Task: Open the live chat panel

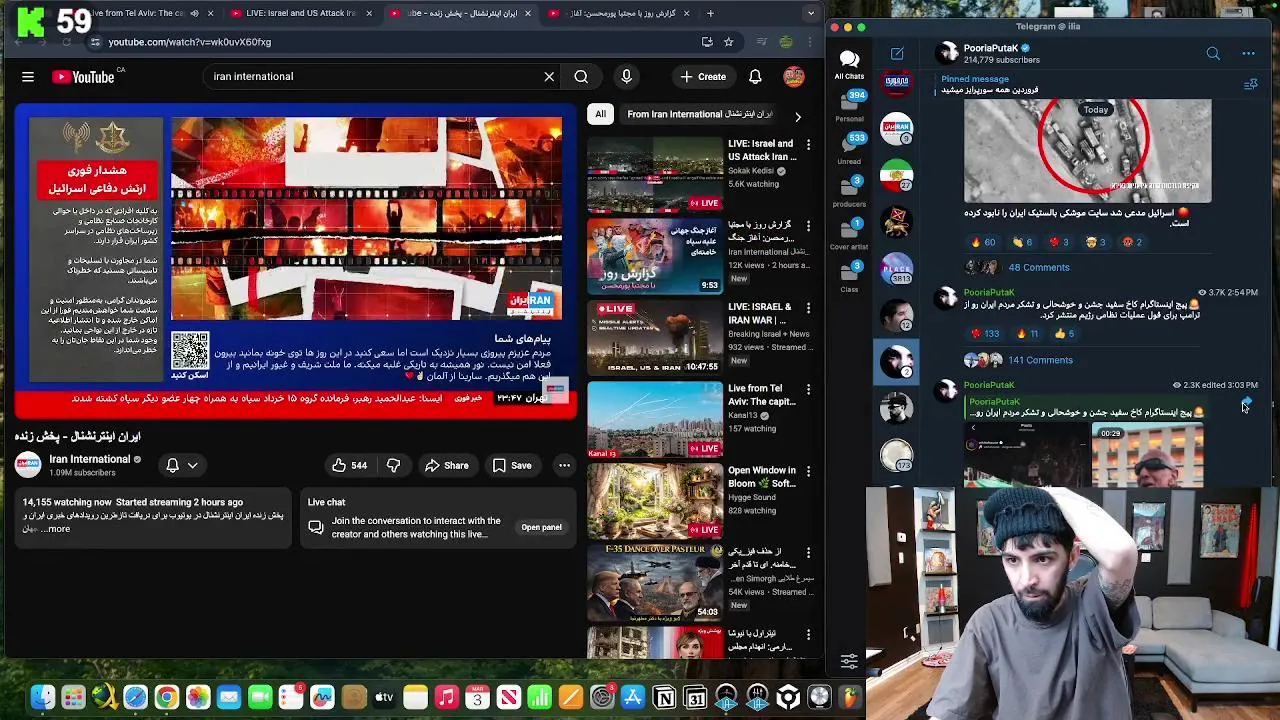Action: 541,527
